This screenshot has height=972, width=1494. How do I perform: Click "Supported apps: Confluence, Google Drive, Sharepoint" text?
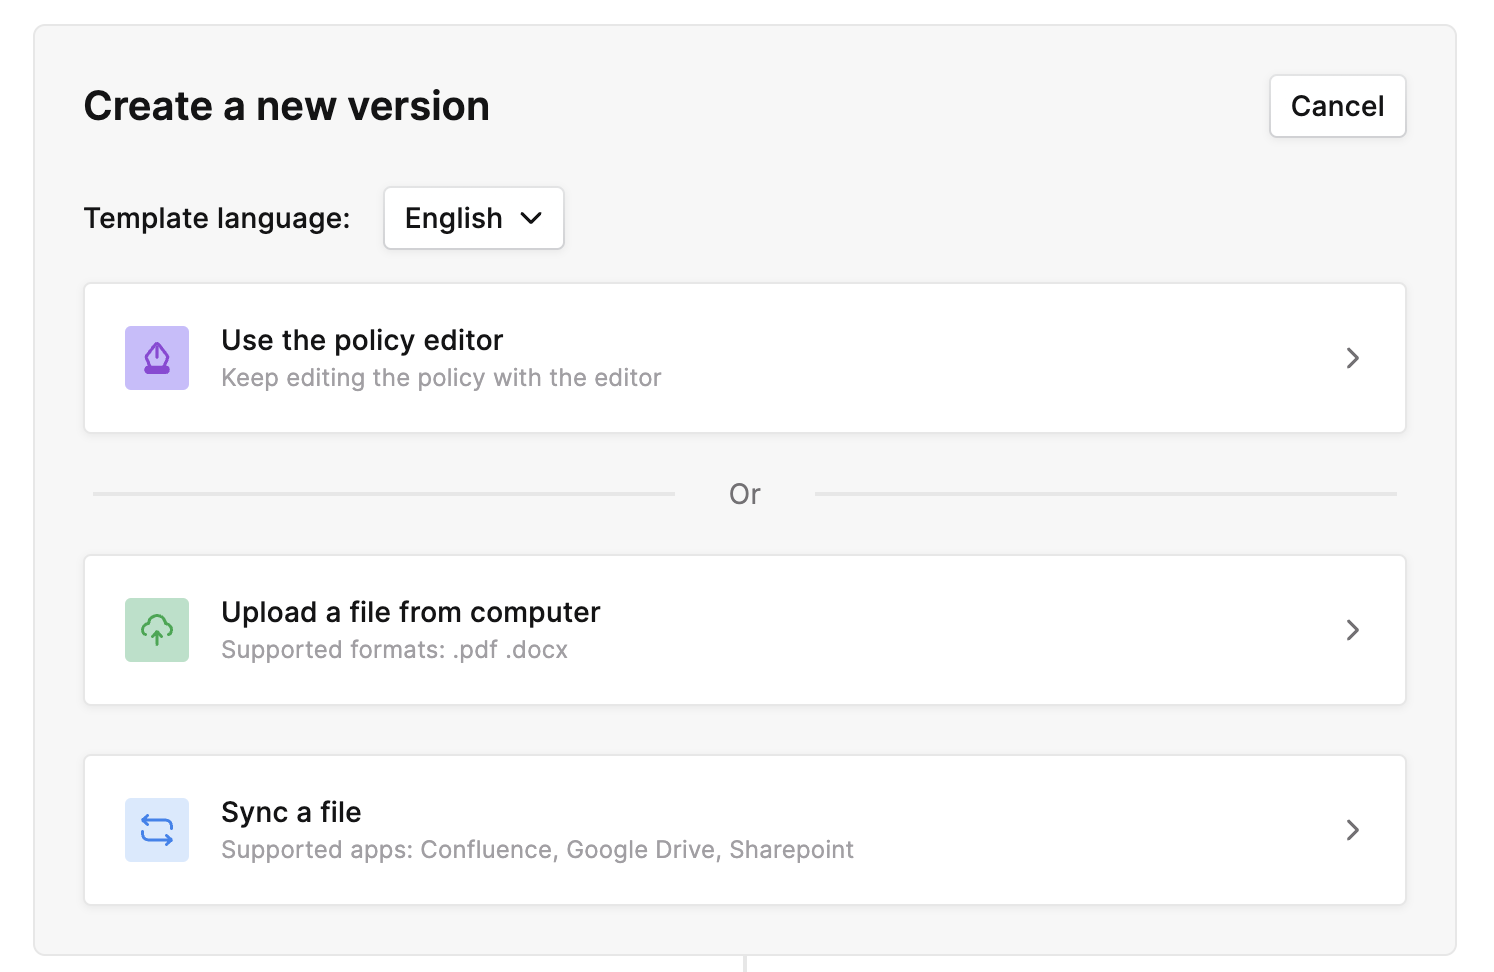537,850
